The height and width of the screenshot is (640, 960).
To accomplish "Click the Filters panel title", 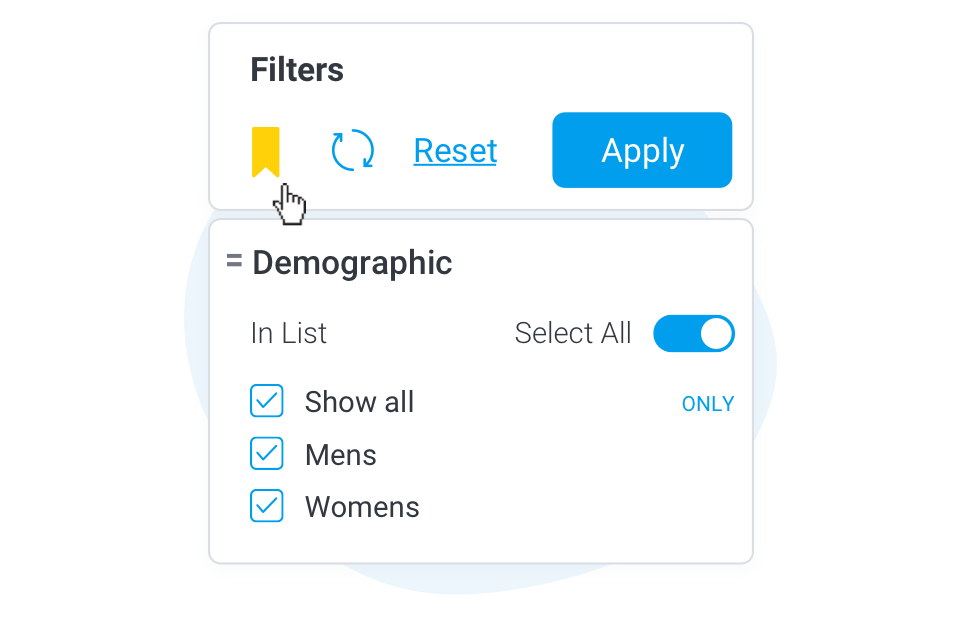I will click(297, 70).
